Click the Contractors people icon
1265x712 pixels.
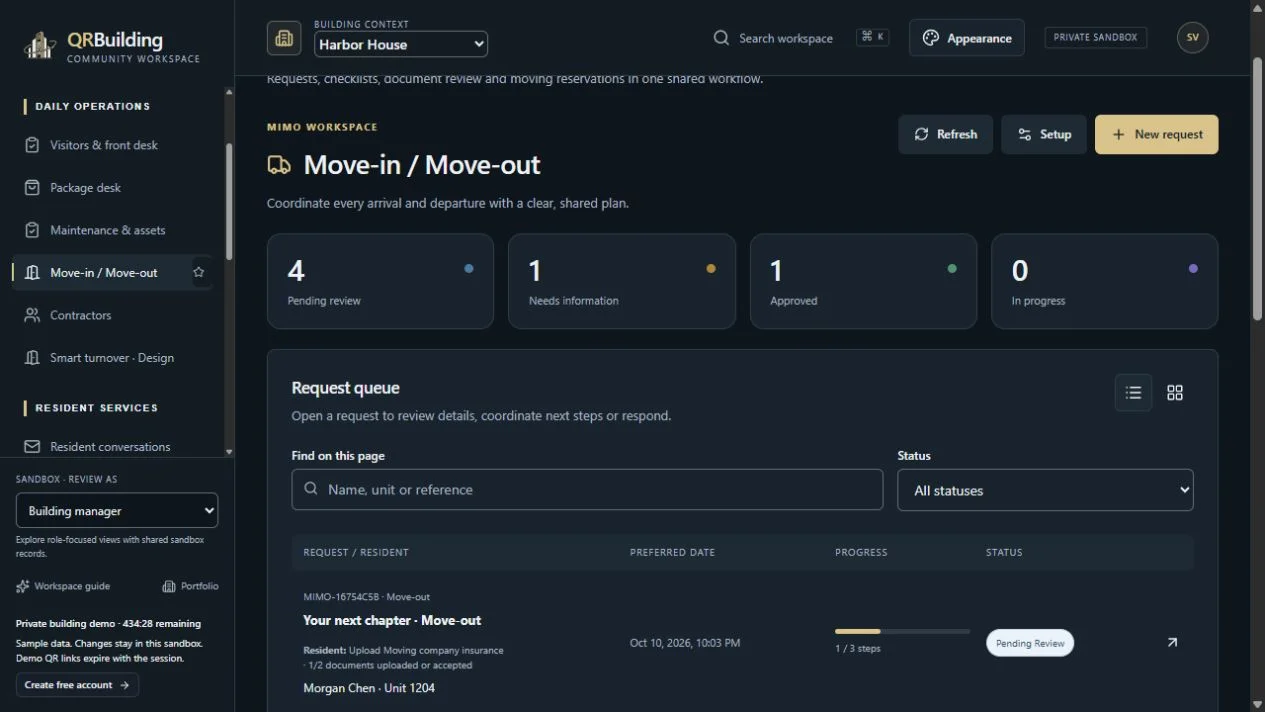point(32,315)
